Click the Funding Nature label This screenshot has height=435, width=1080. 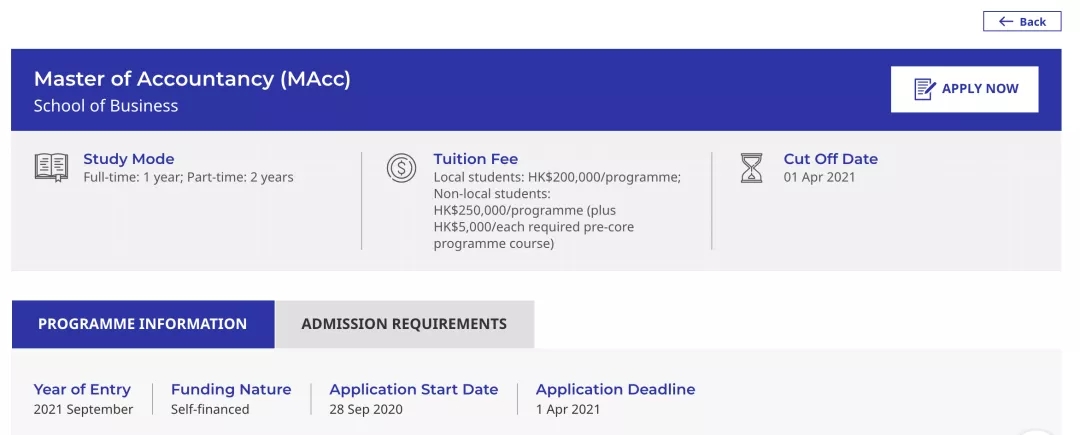(x=231, y=390)
